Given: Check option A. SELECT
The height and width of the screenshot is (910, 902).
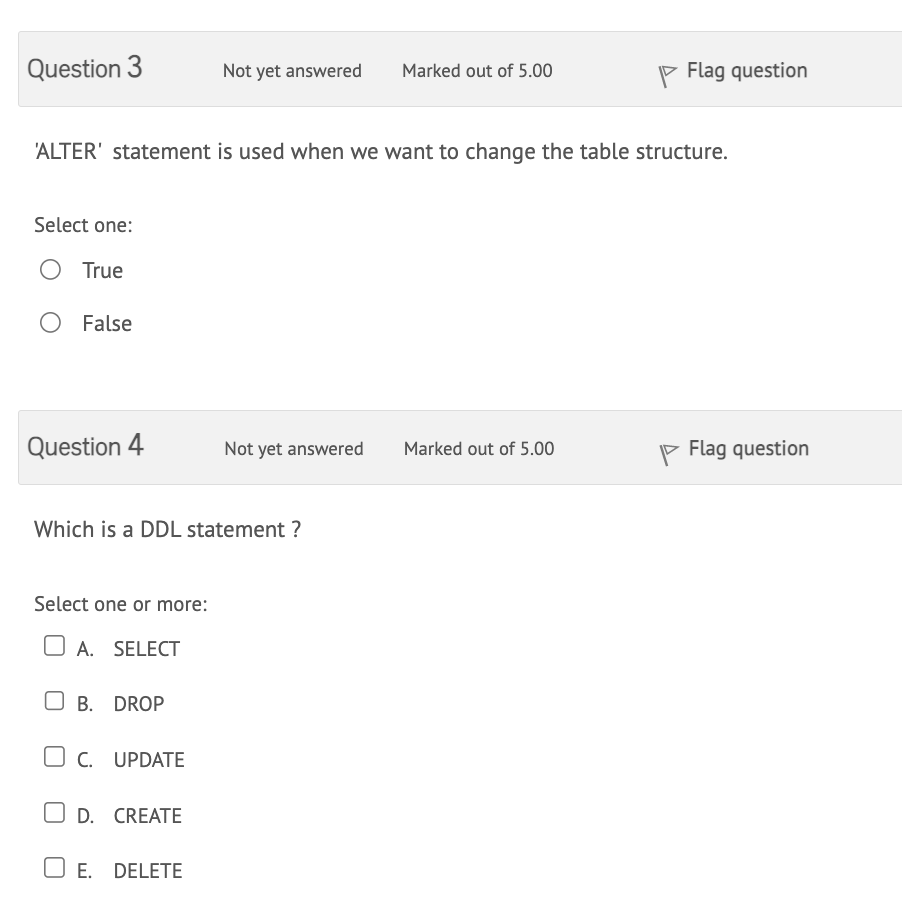Looking at the screenshot, I should [54, 647].
